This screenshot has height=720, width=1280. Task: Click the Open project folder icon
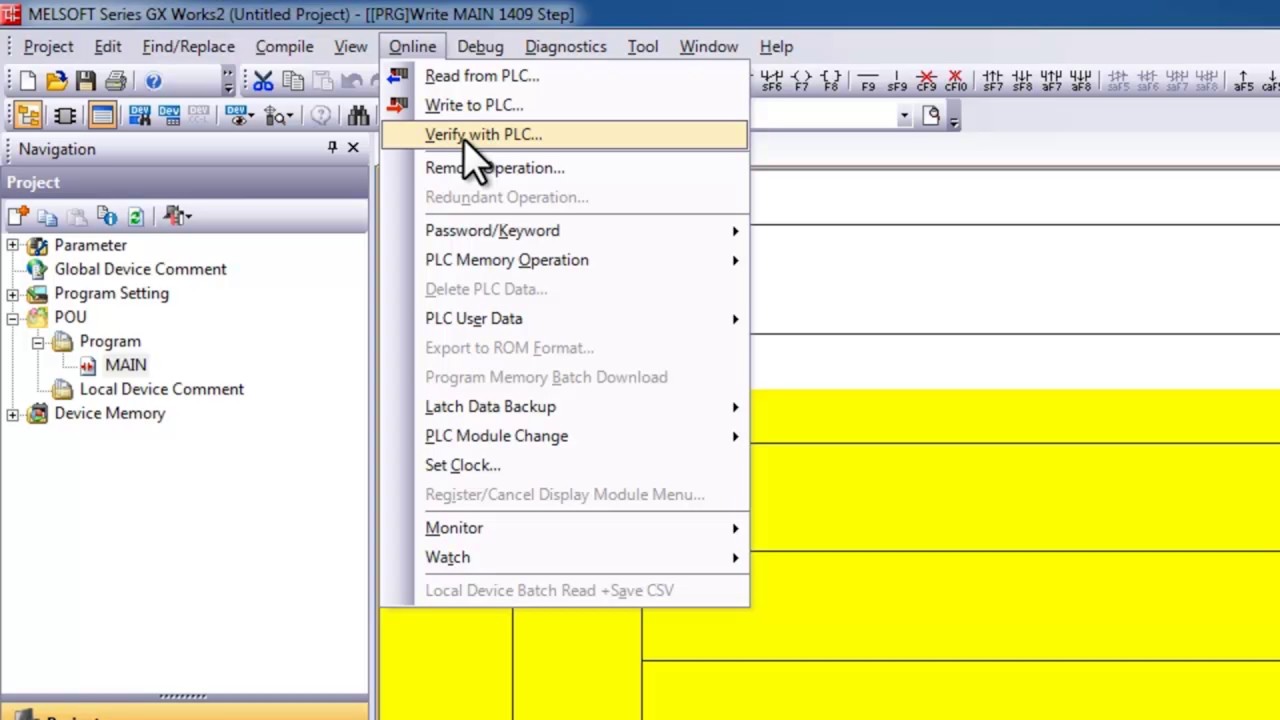point(56,81)
